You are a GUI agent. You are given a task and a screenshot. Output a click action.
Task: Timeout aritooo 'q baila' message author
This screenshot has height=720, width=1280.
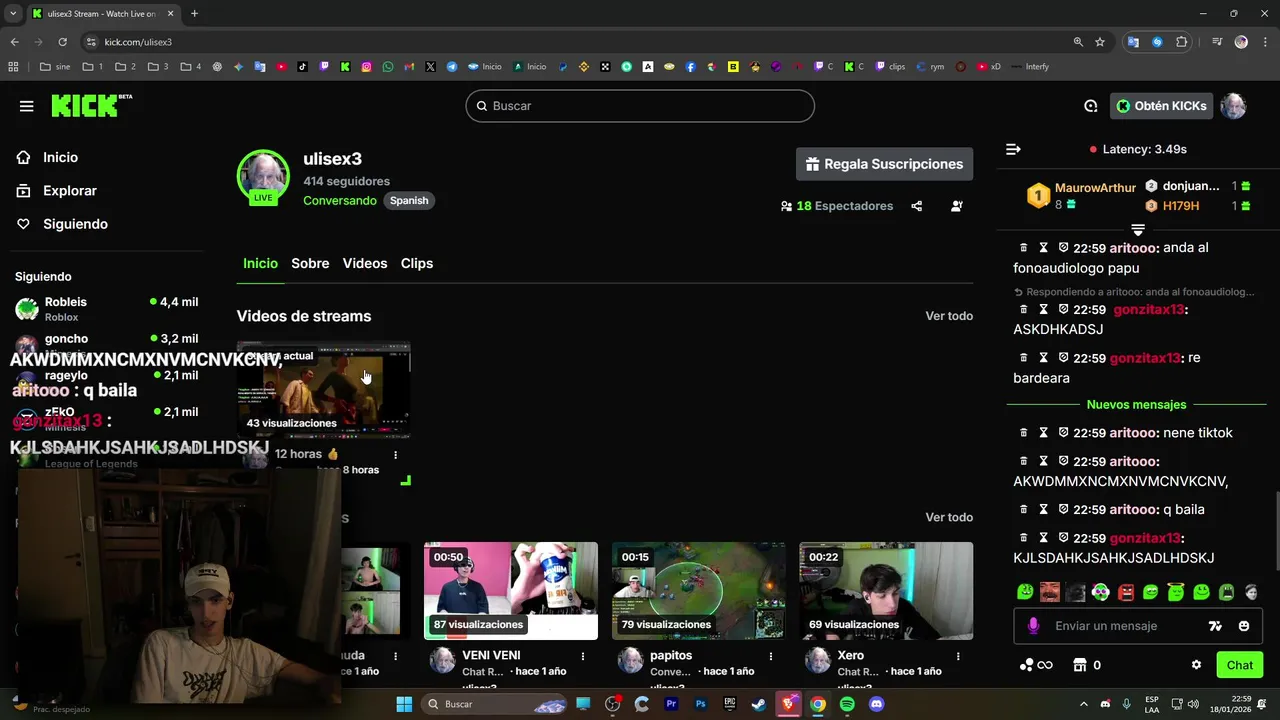1043,509
